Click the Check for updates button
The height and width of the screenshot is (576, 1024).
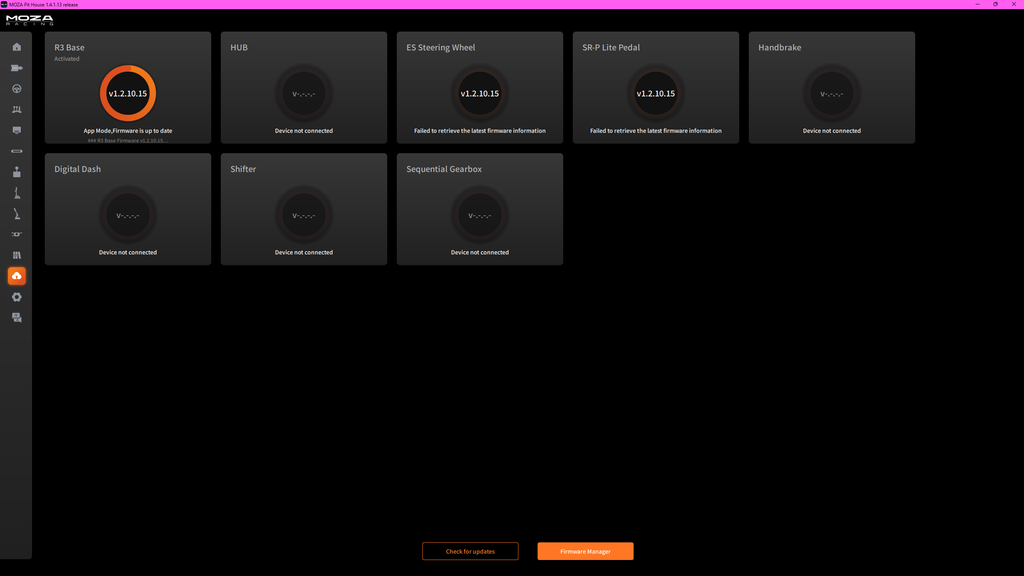point(470,551)
